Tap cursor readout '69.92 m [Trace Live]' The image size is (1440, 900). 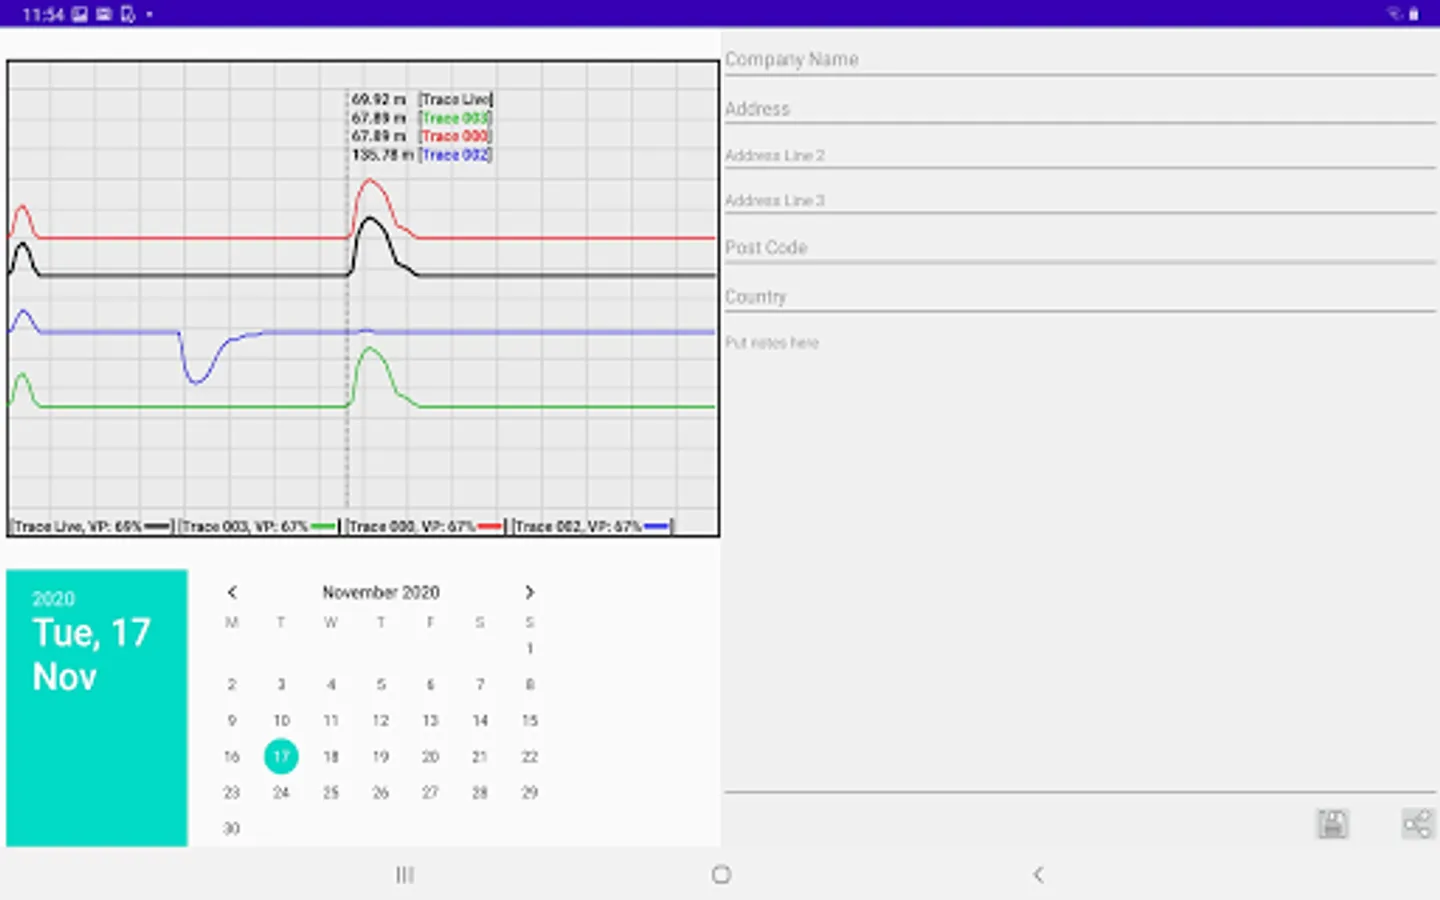(421, 99)
